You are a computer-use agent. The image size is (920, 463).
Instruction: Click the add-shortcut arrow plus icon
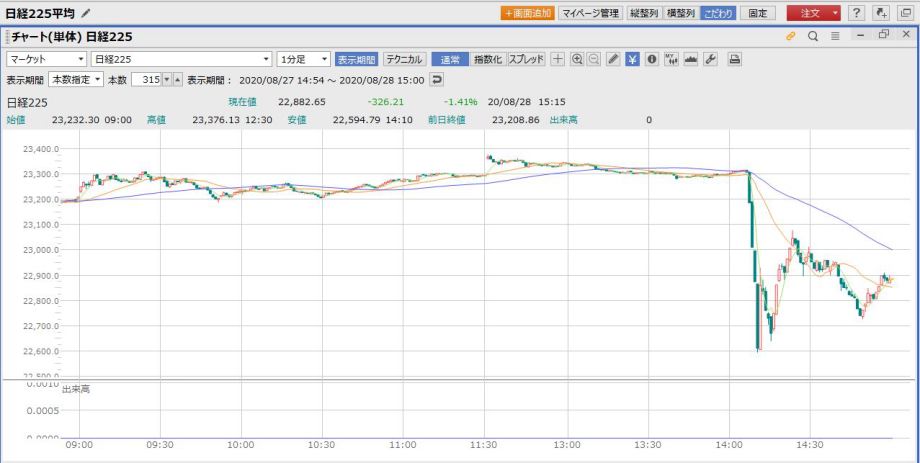881,13
